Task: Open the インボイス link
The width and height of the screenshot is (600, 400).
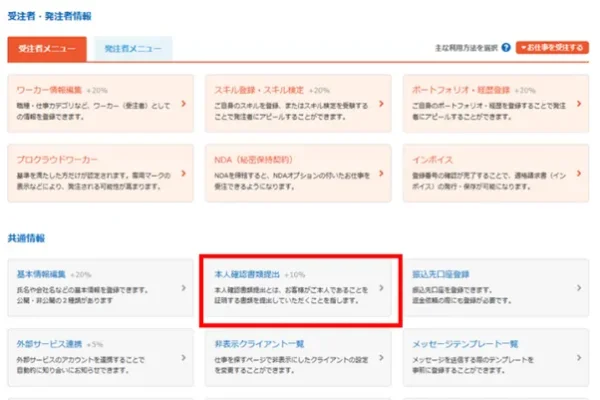Action: pos(432,160)
